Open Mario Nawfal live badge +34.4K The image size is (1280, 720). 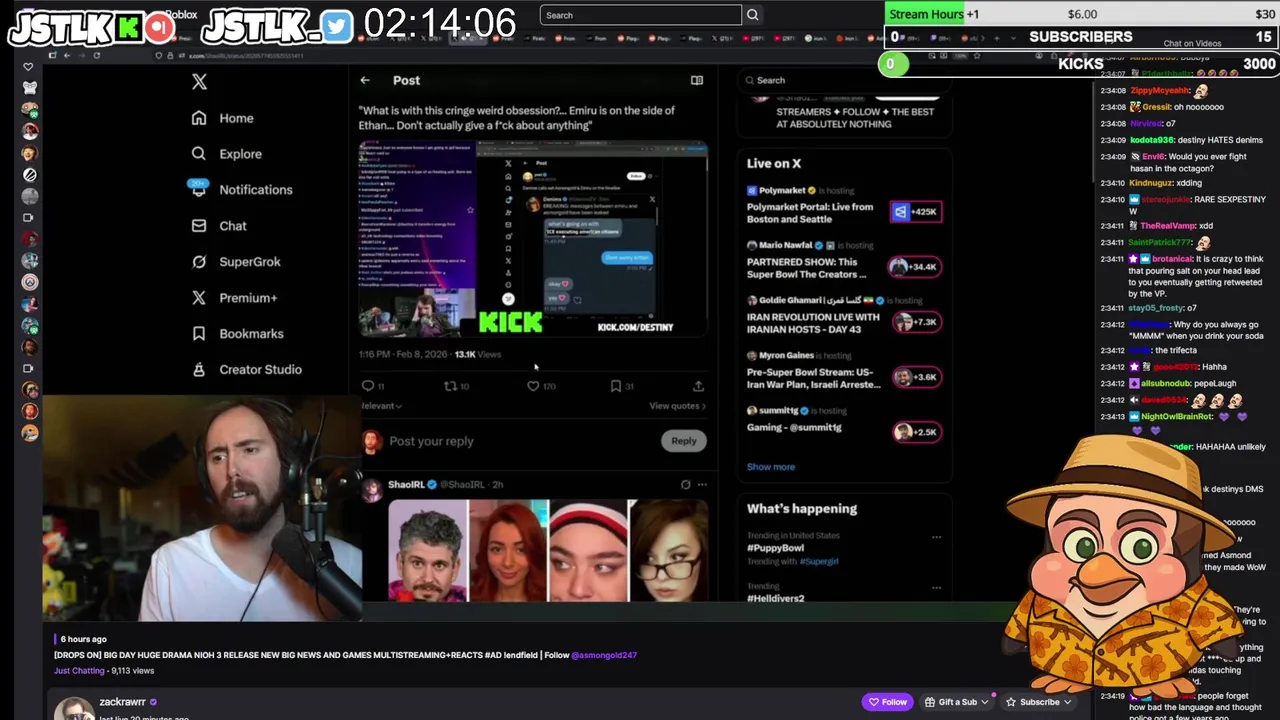pyautogui.click(x=916, y=267)
